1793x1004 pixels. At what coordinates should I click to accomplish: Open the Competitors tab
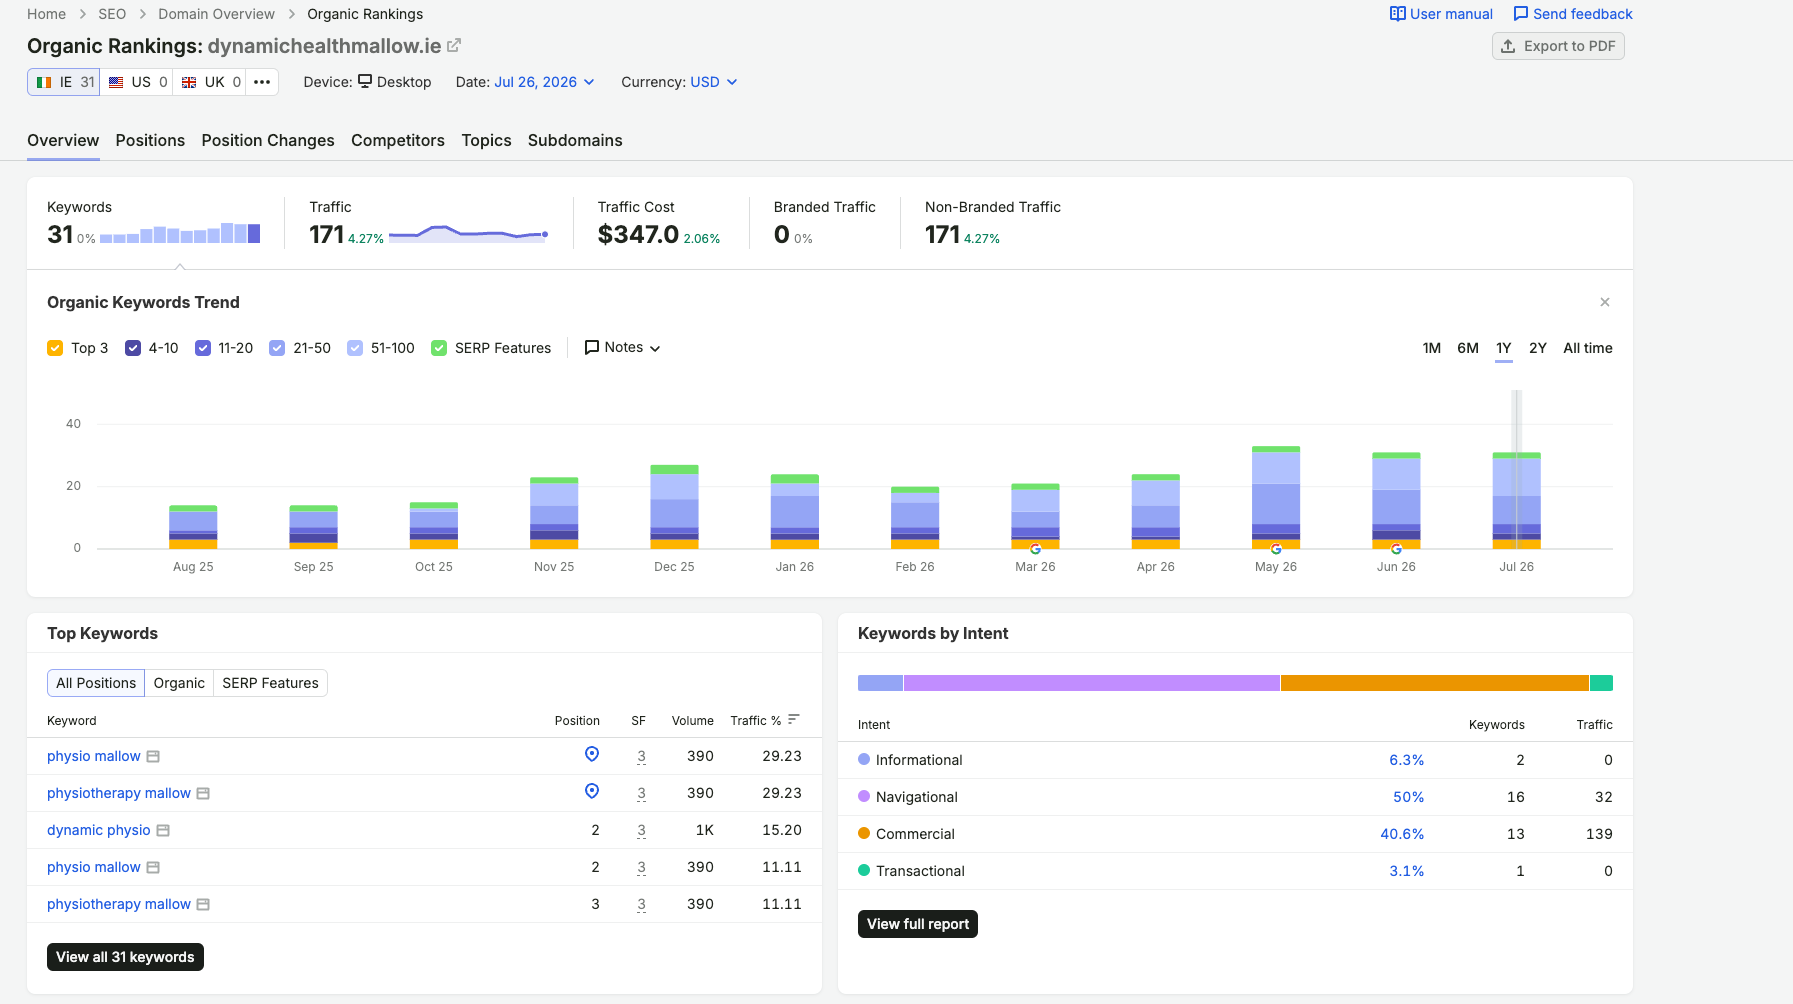pos(398,140)
